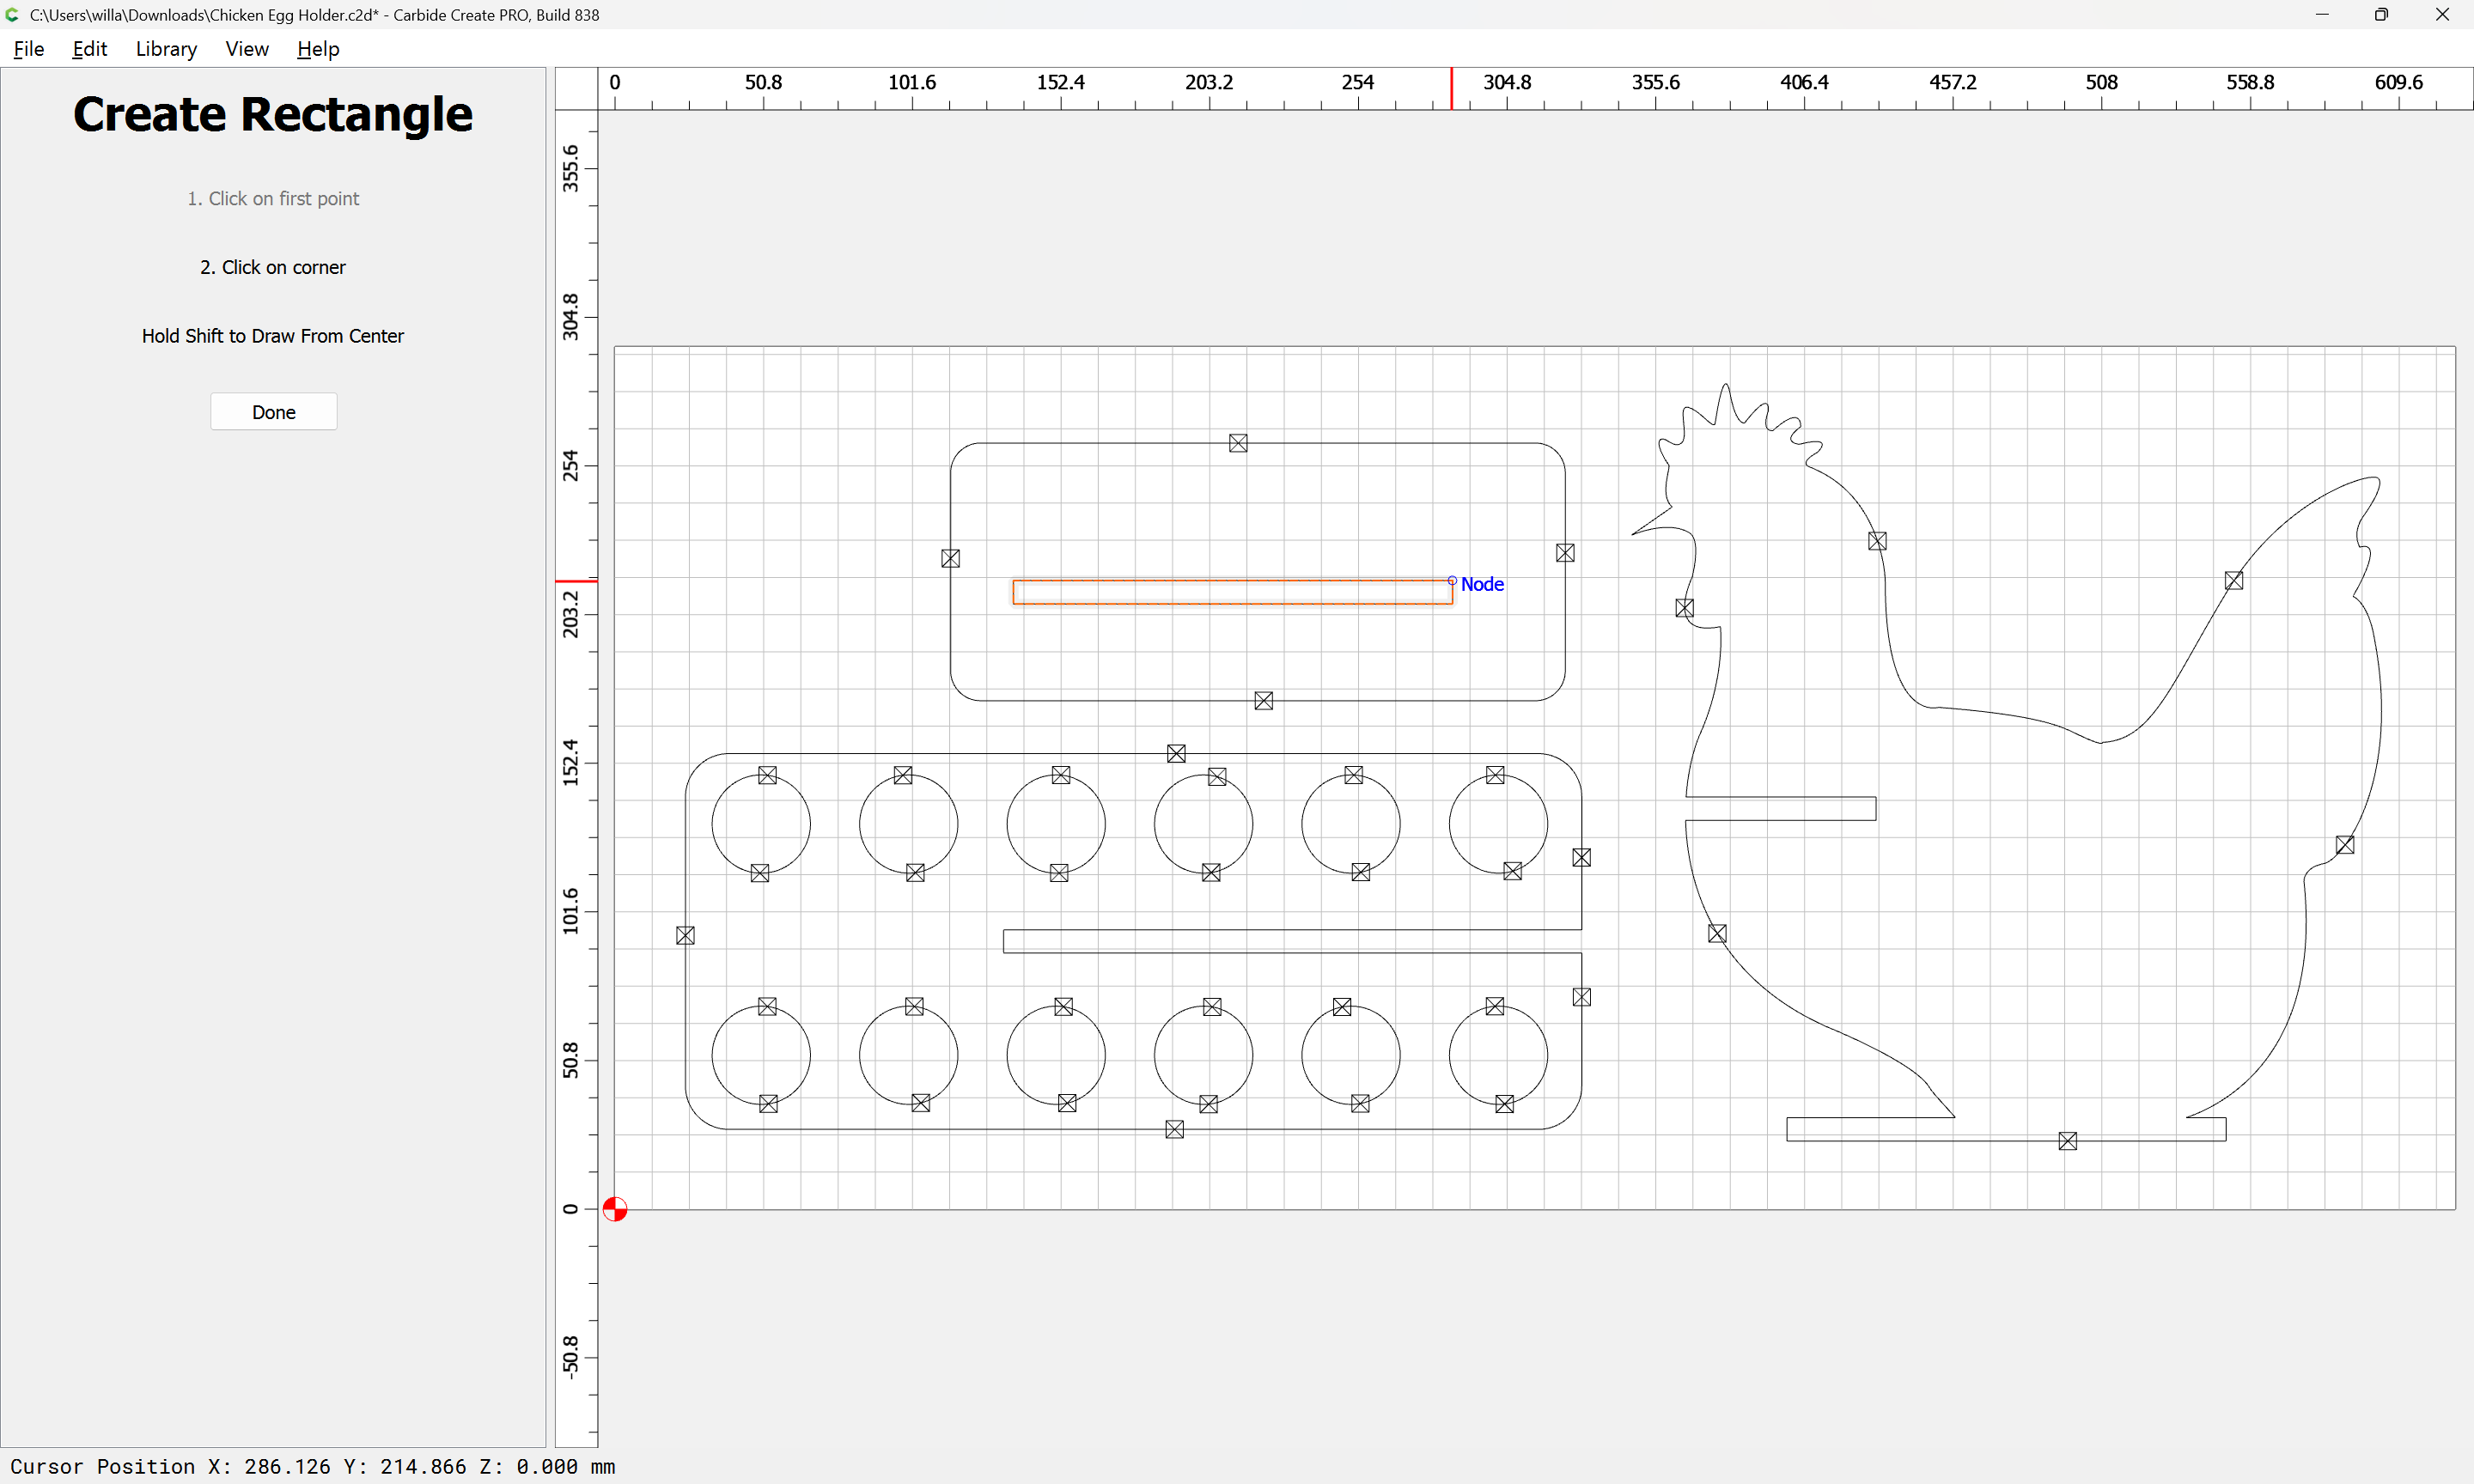Viewport: 2474px width, 1484px height.
Task: Click the 'Click on first point' step text
Action: click(x=273, y=198)
